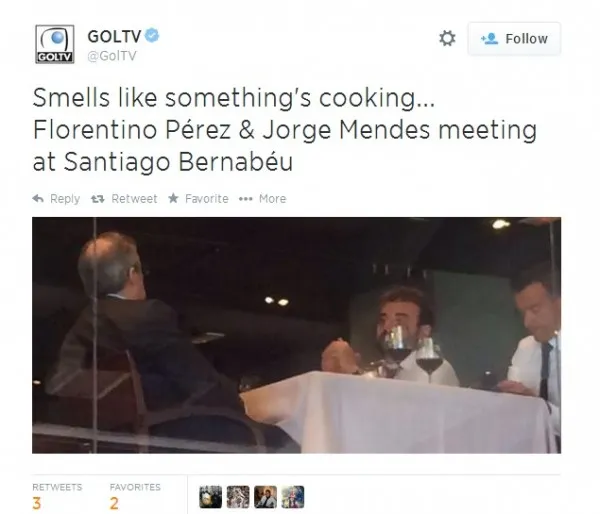Mark tweet as Favorite
This screenshot has width=600, height=514.
198,199
